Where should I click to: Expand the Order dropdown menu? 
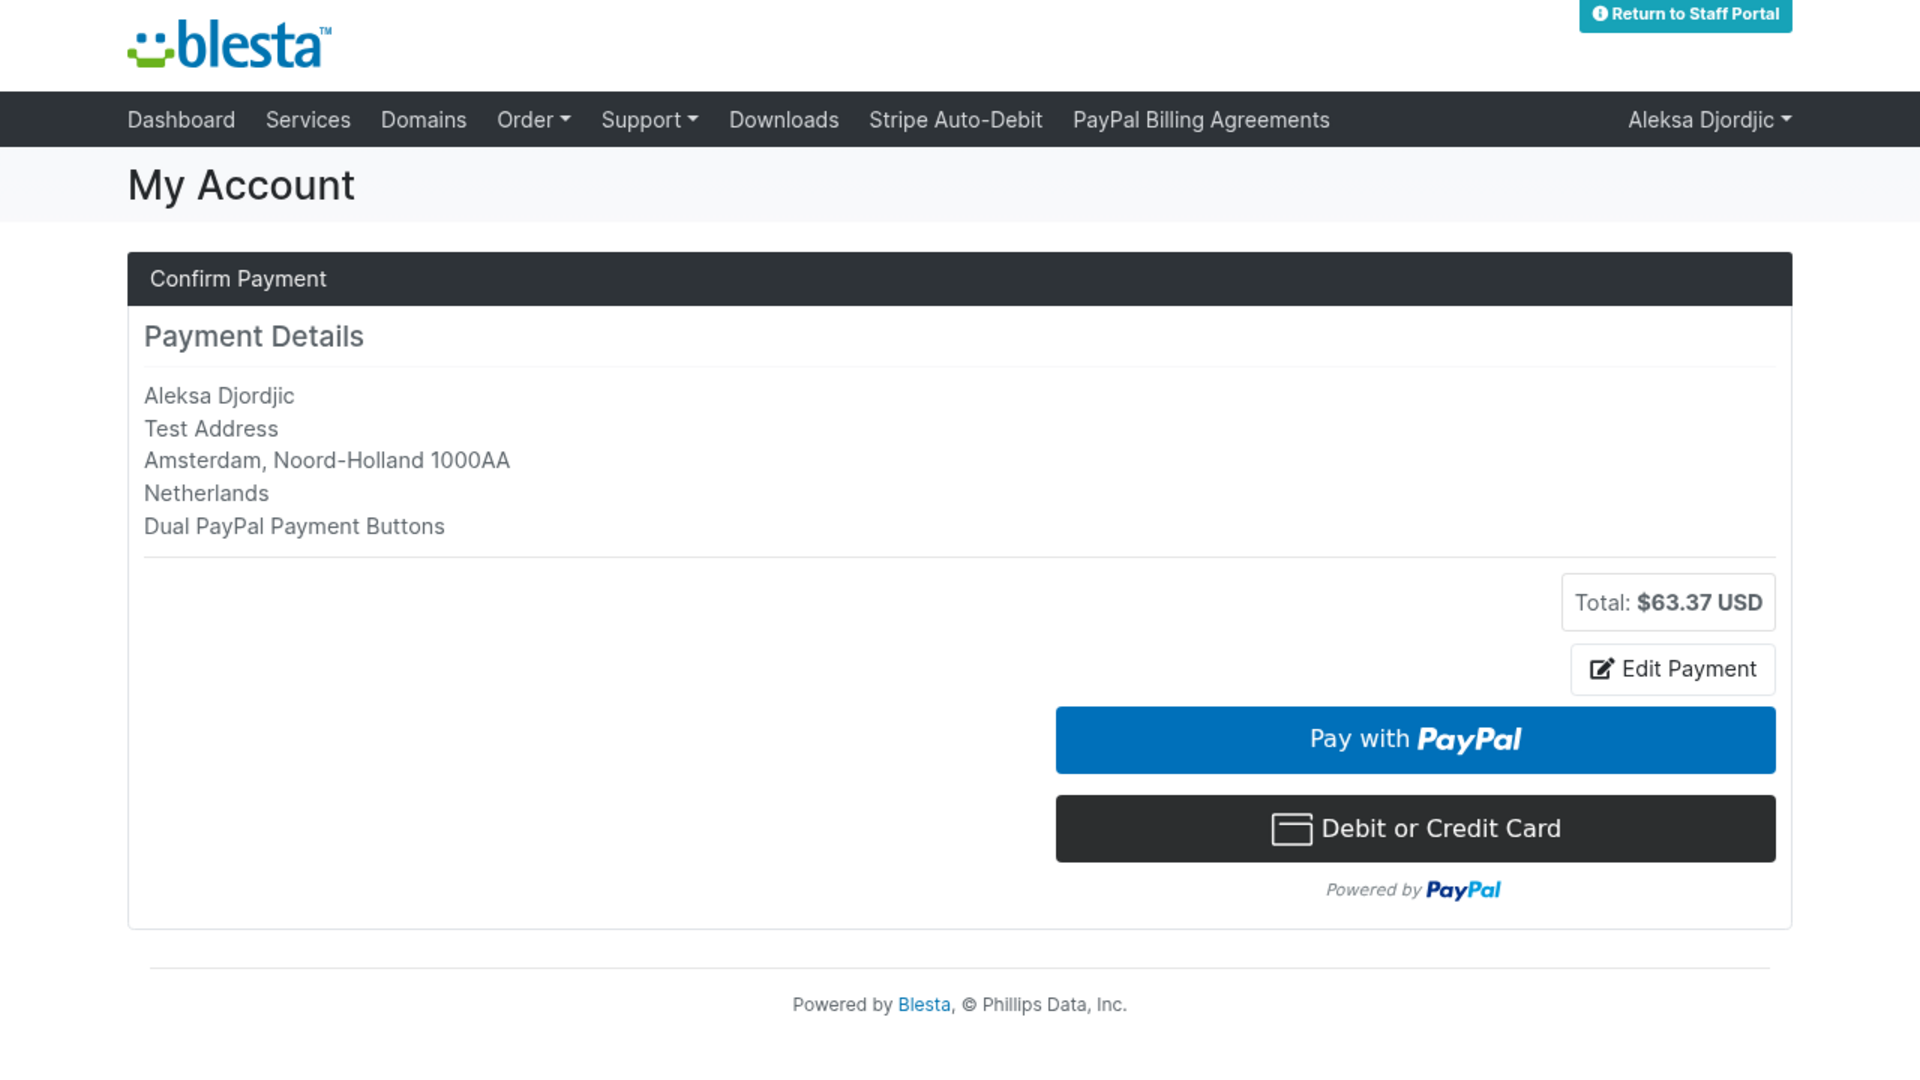pos(534,120)
